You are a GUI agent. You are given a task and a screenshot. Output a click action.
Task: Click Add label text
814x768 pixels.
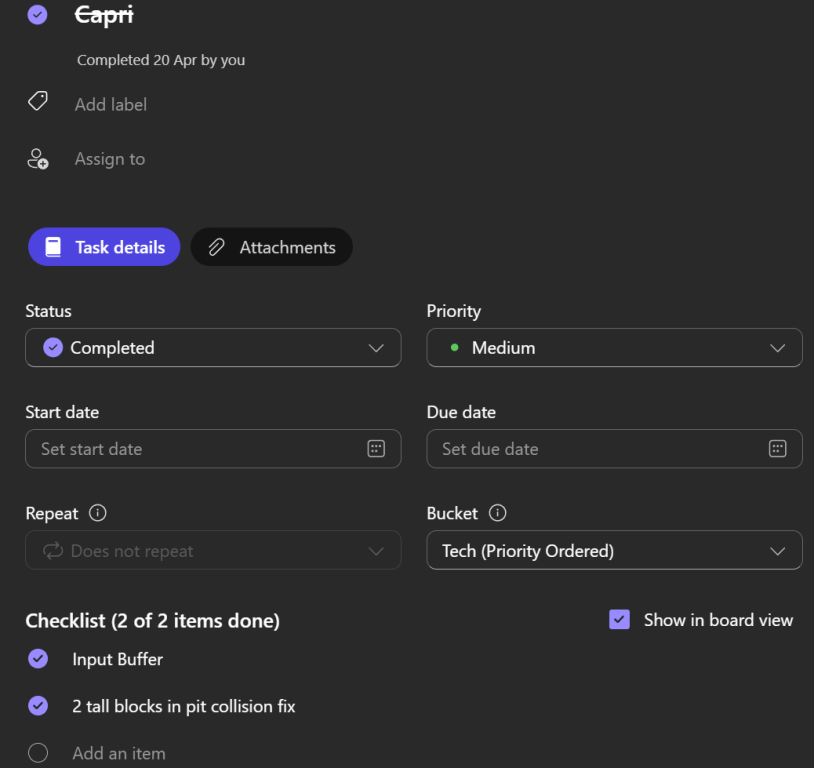click(111, 104)
